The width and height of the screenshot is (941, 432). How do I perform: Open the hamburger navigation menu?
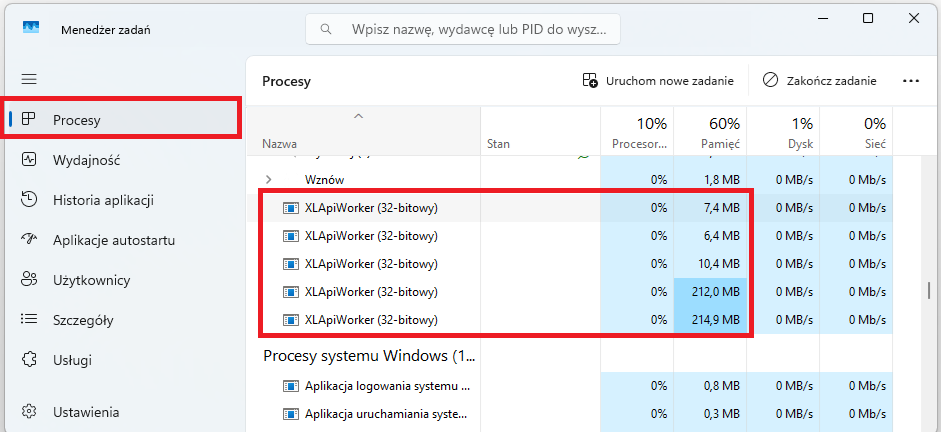coord(29,79)
